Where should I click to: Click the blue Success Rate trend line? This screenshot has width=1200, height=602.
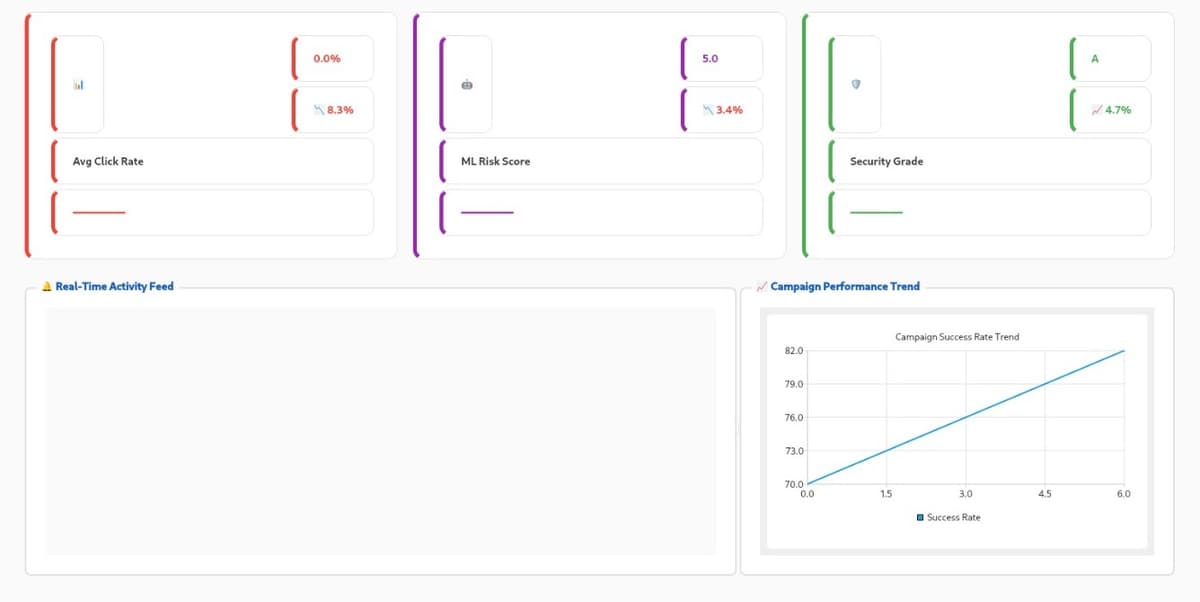(964, 416)
